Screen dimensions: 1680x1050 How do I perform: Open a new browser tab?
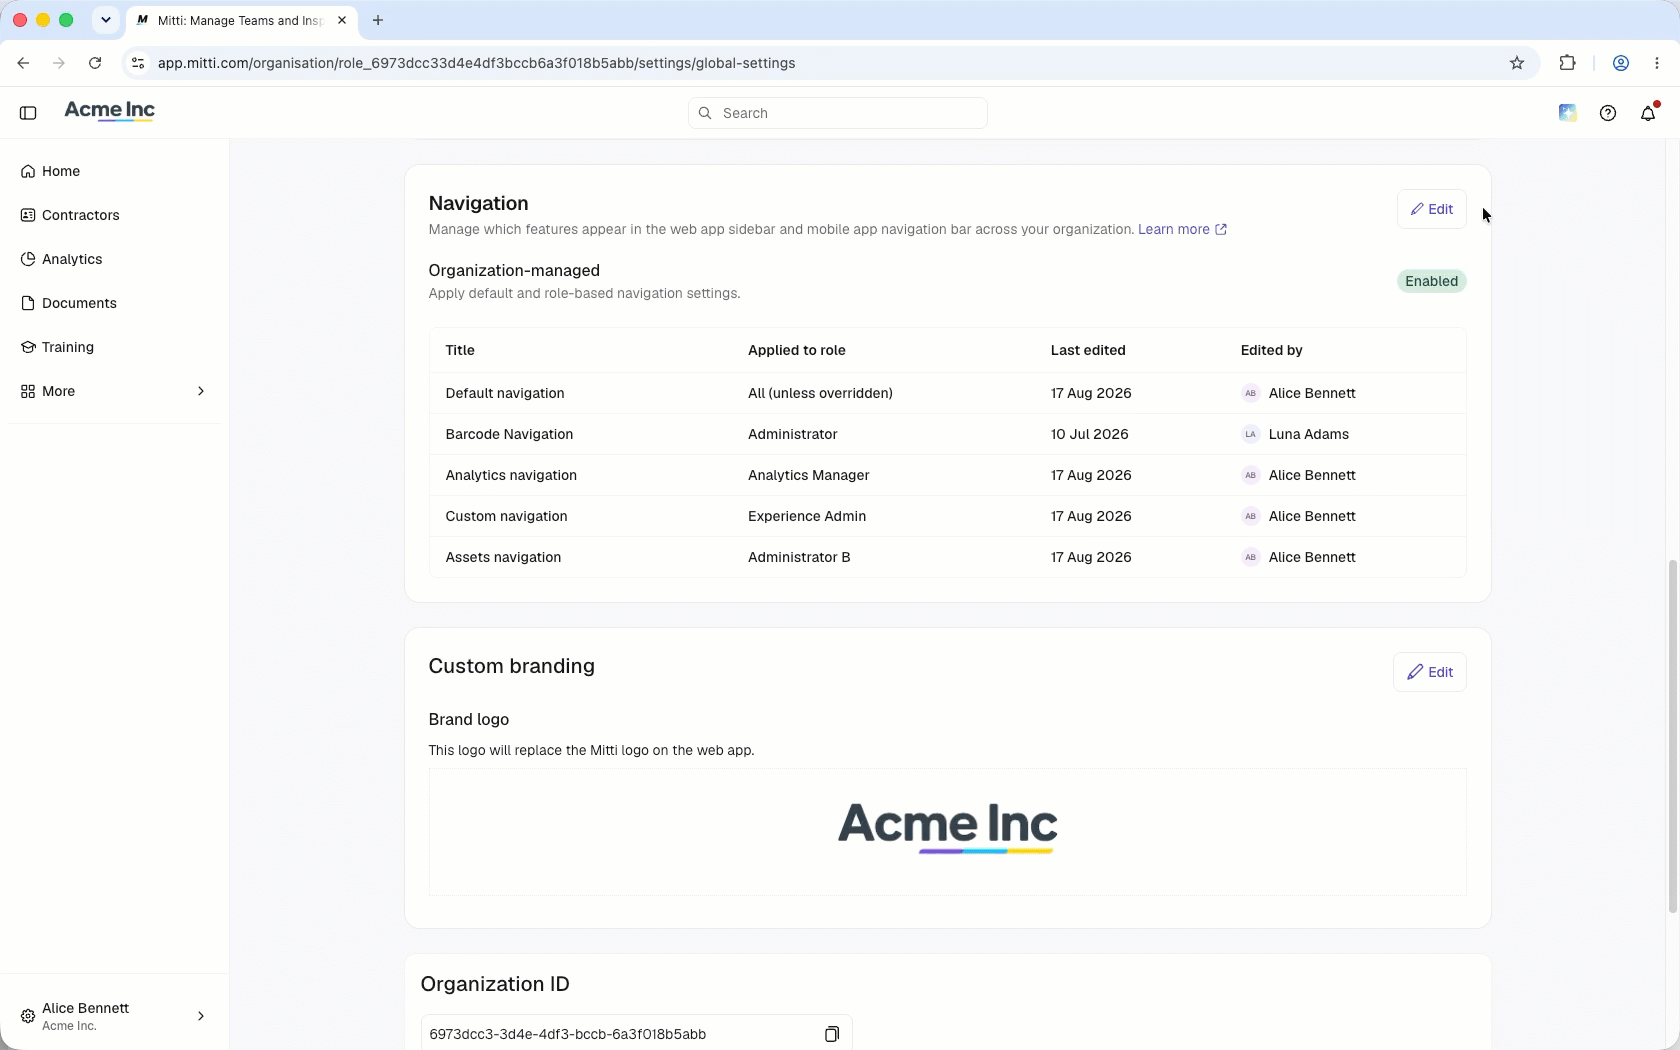point(378,20)
